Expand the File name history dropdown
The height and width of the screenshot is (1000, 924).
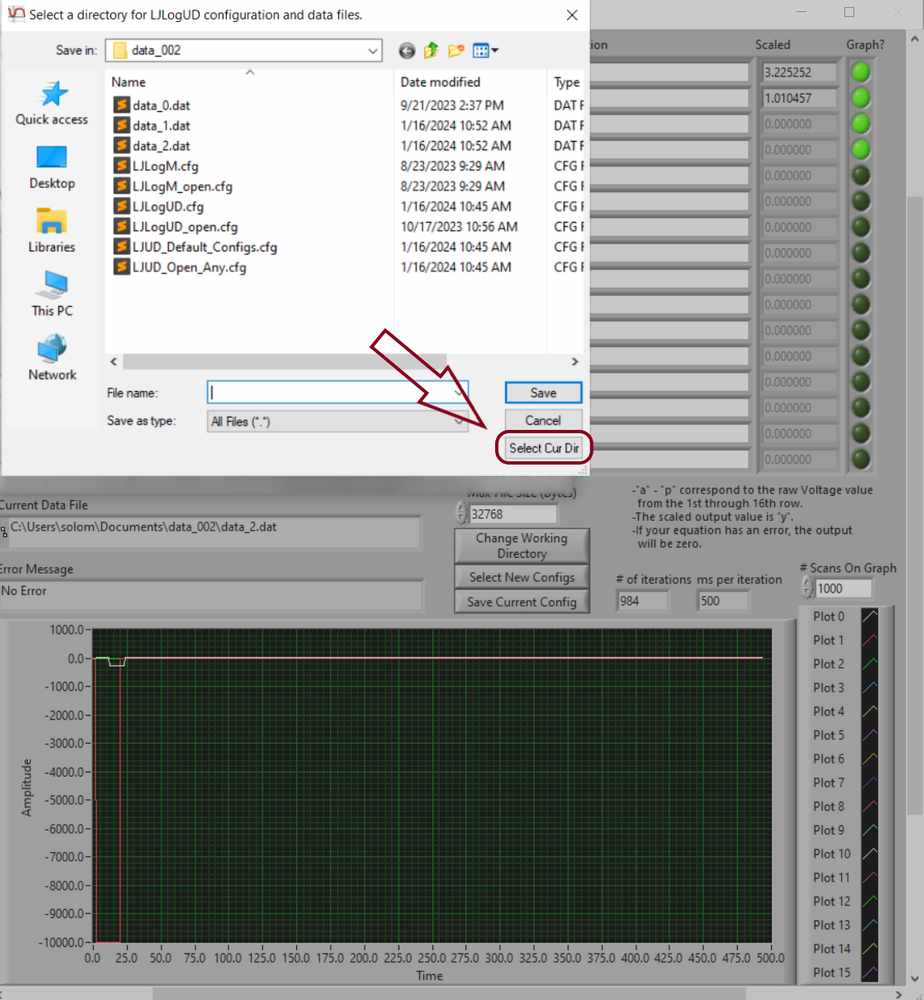pyautogui.click(x=459, y=393)
